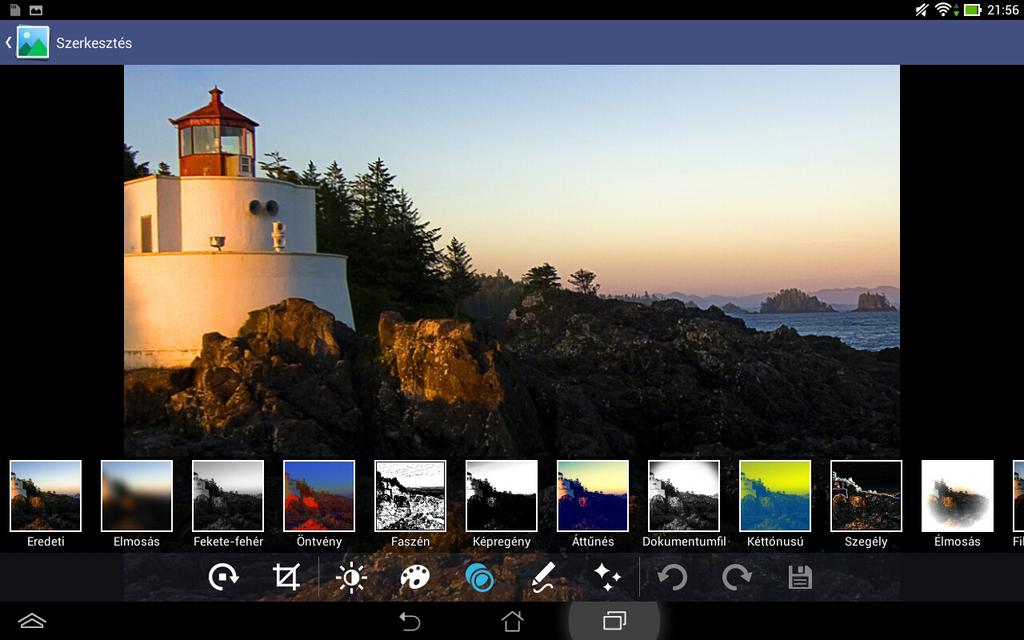
Task: Apply the Képregény comic filter thumbnail
Action: [502, 496]
